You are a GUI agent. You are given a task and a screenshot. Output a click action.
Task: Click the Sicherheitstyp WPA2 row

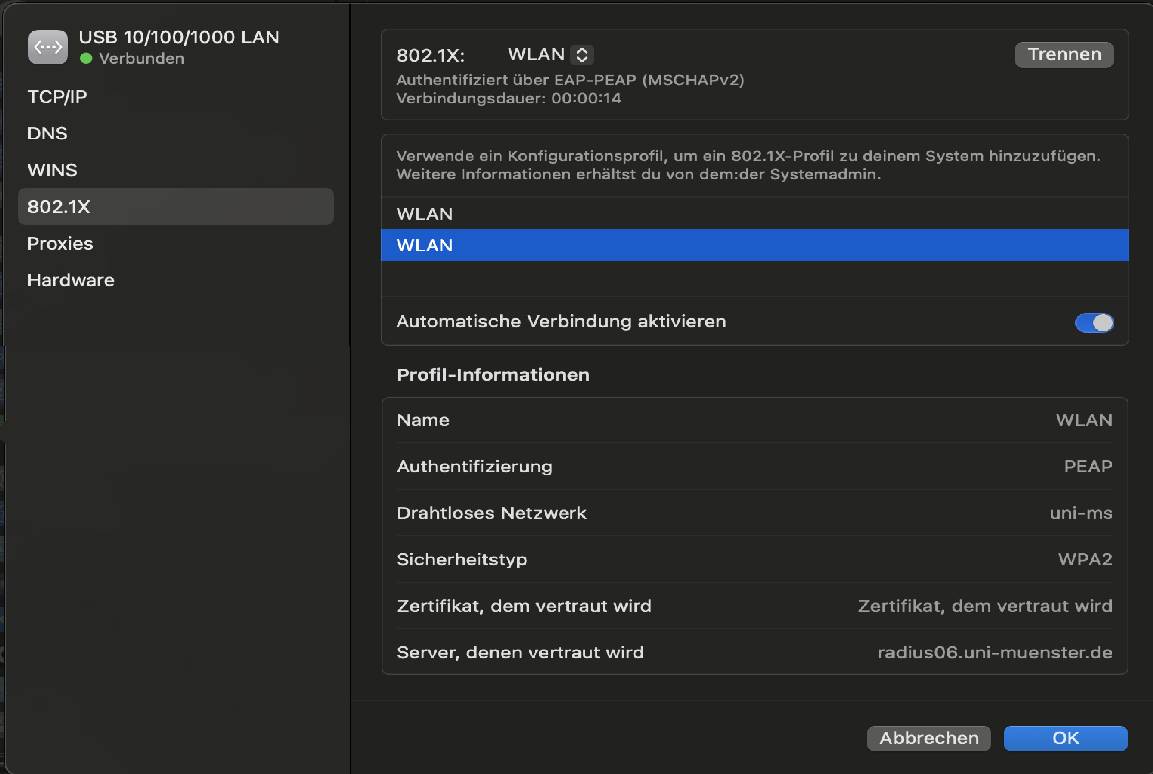(x=754, y=559)
